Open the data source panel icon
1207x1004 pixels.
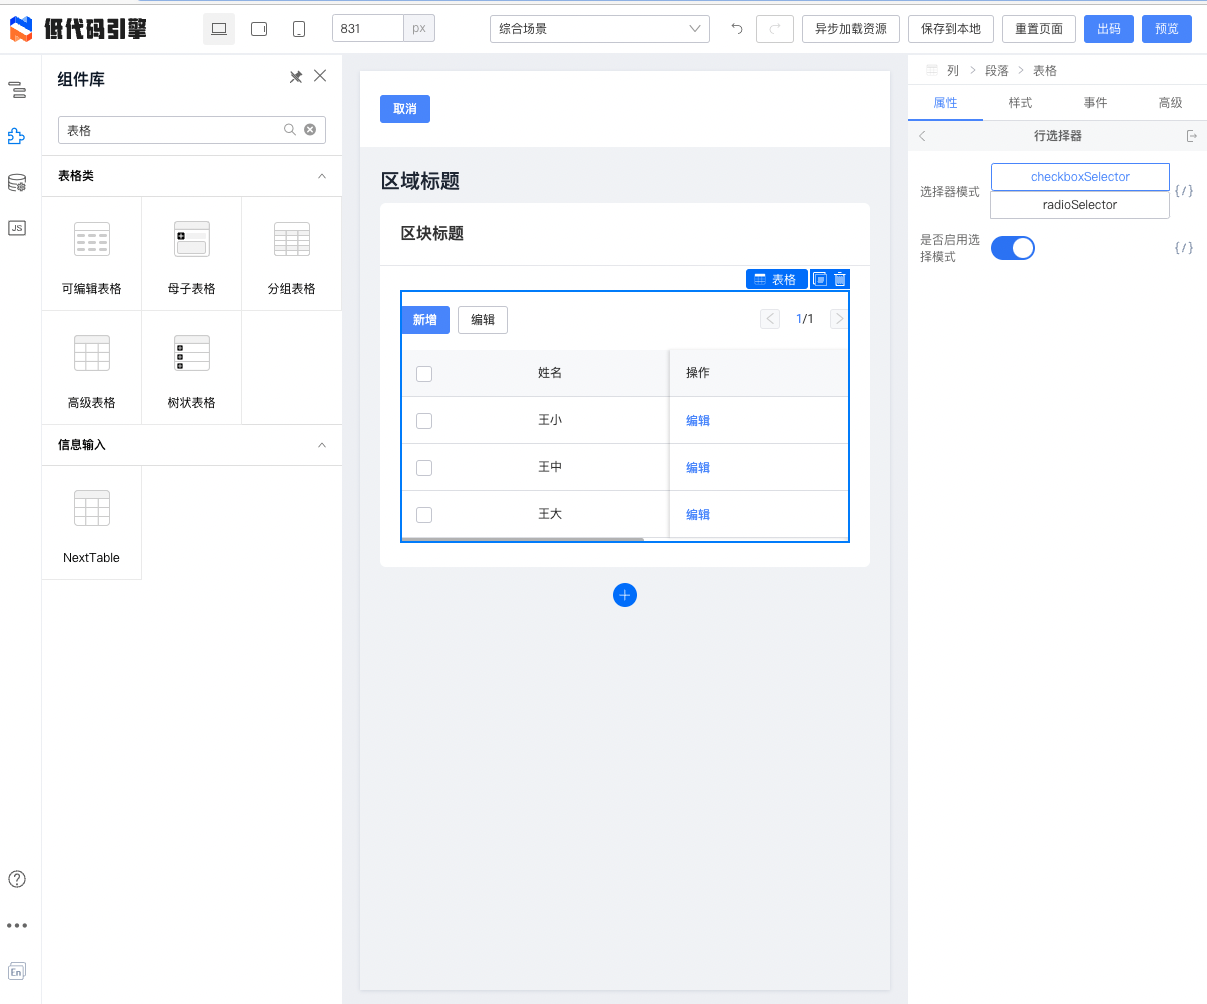pos(17,182)
